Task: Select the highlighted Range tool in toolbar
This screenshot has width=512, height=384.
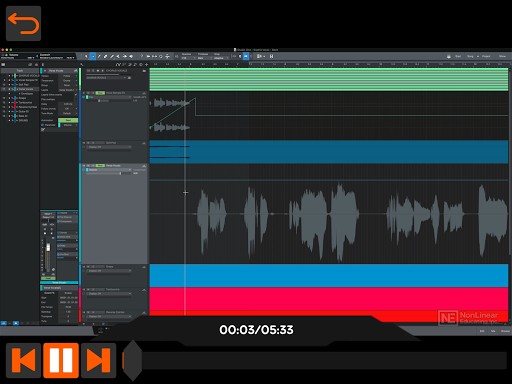Action: 93,56
